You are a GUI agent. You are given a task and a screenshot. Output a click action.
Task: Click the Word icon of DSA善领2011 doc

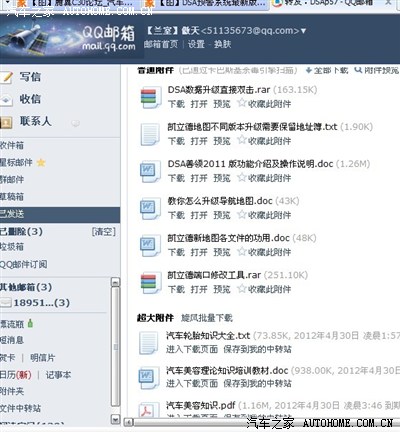(149, 171)
